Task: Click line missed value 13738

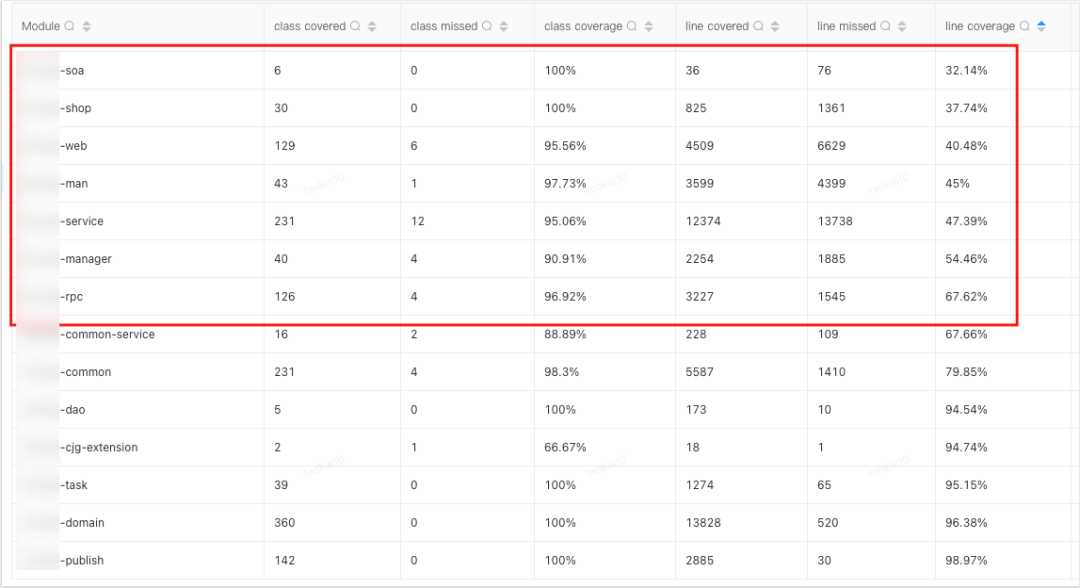Action: [x=835, y=221]
